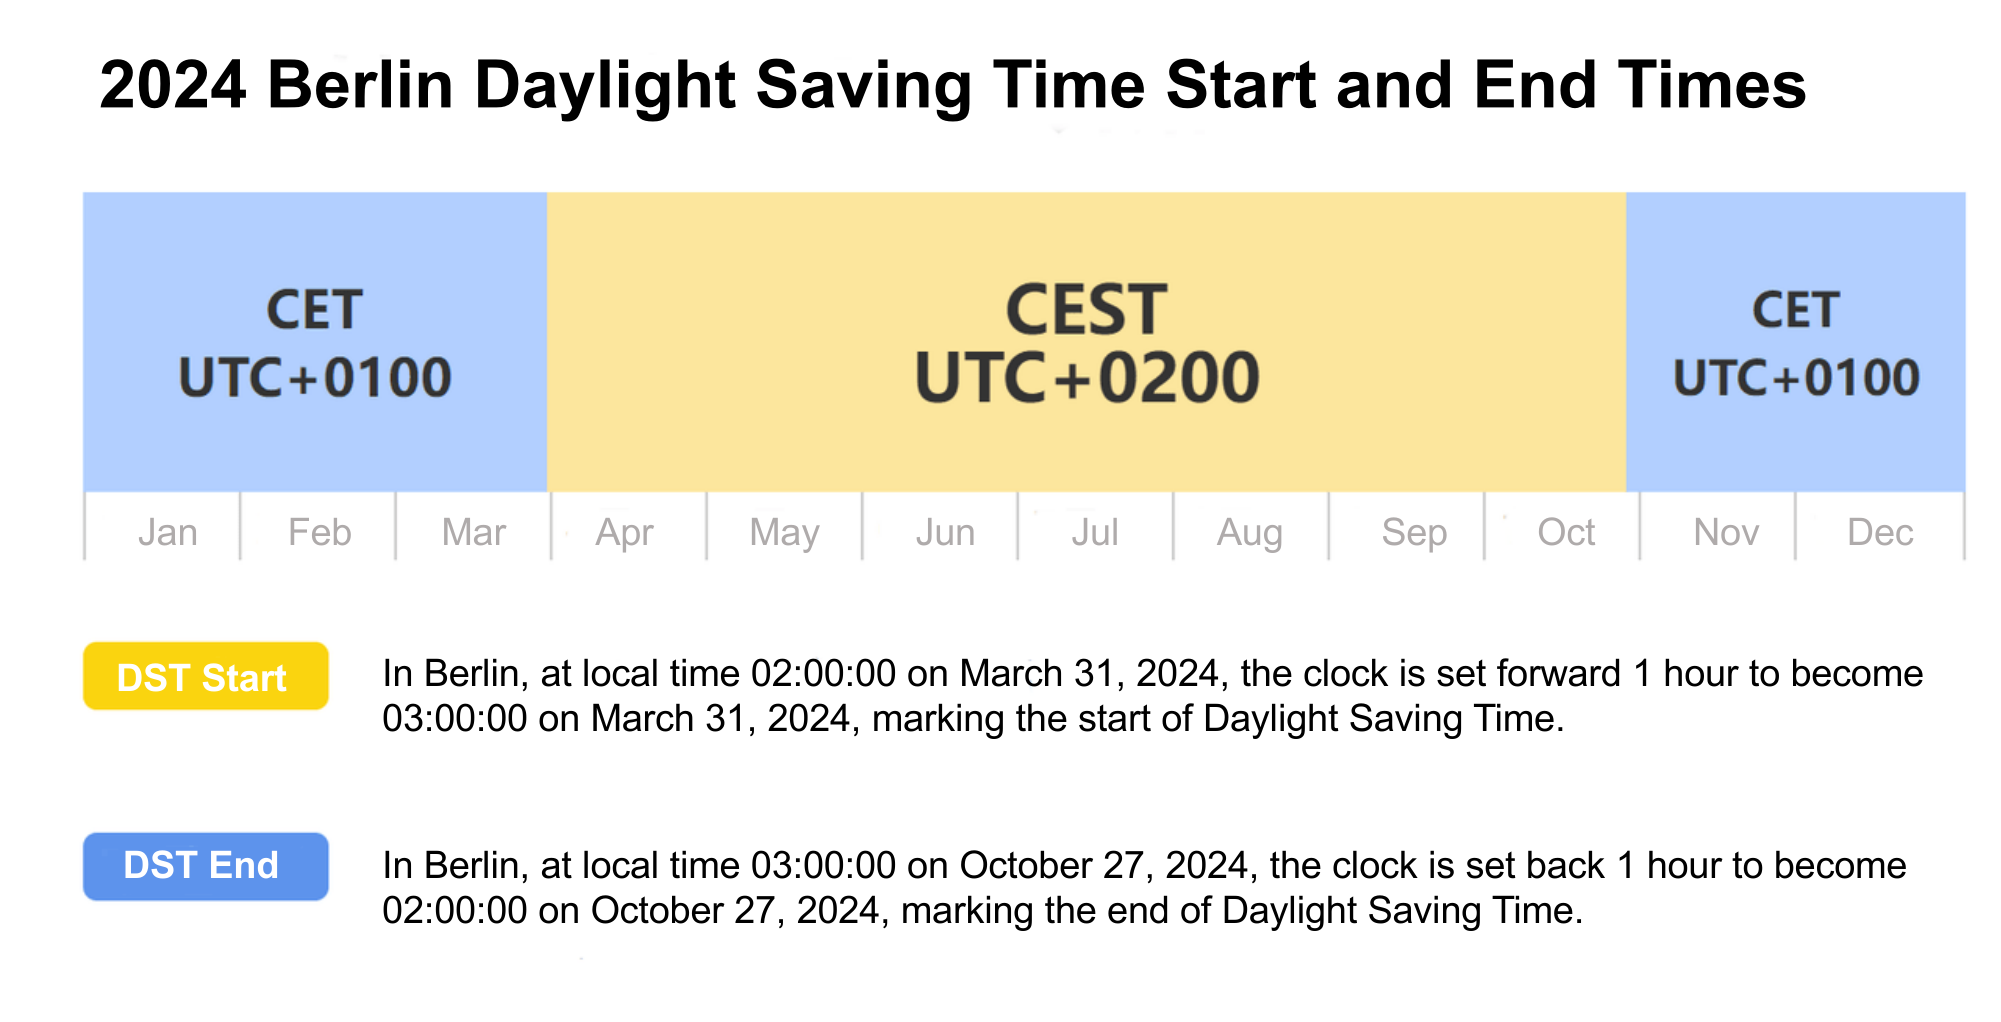Select Jun on the month axis
The image size is (2001, 1022).
945,532
